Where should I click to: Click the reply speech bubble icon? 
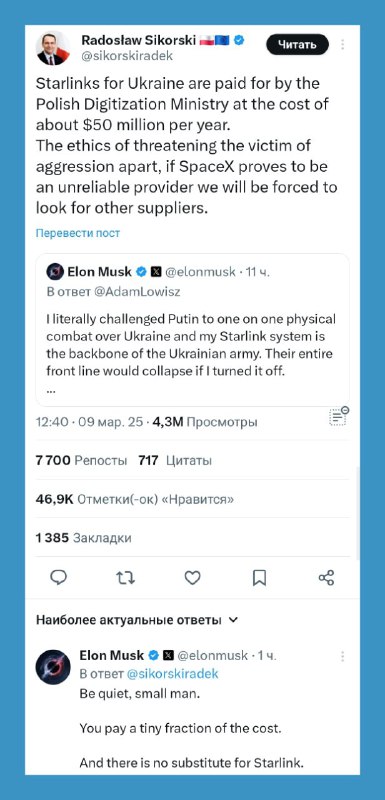(x=59, y=578)
